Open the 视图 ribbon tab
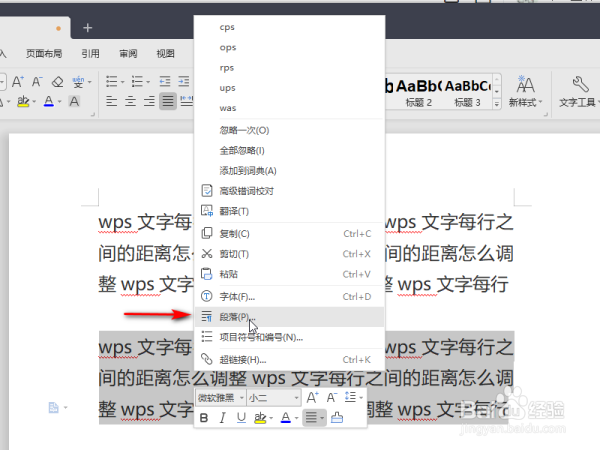This screenshot has width=600, height=450. click(165, 54)
